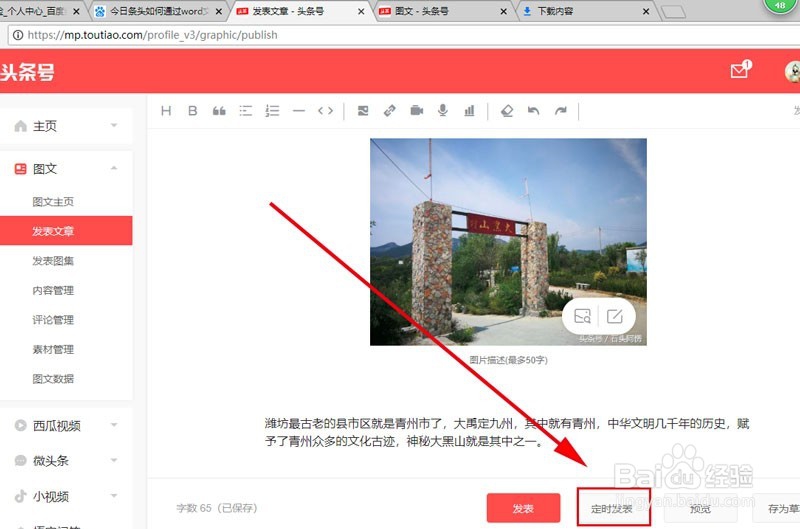Viewport: 800px width, 529px height.
Task: Expand the 主页 sidebar menu
Action: (66, 126)
